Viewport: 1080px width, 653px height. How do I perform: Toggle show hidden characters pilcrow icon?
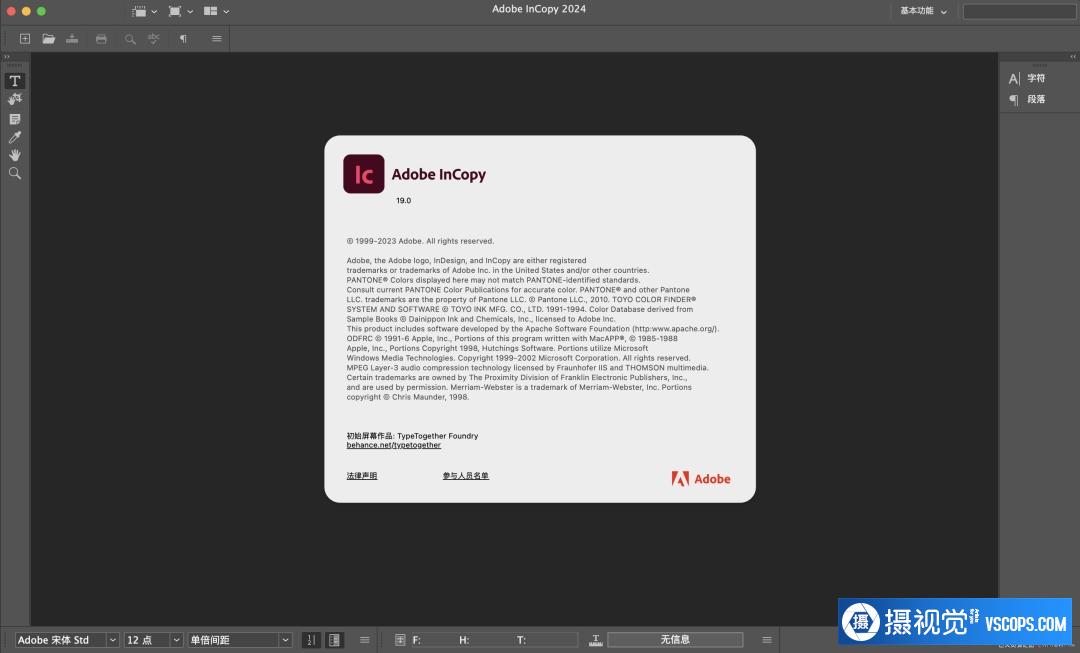click(183, 39)
